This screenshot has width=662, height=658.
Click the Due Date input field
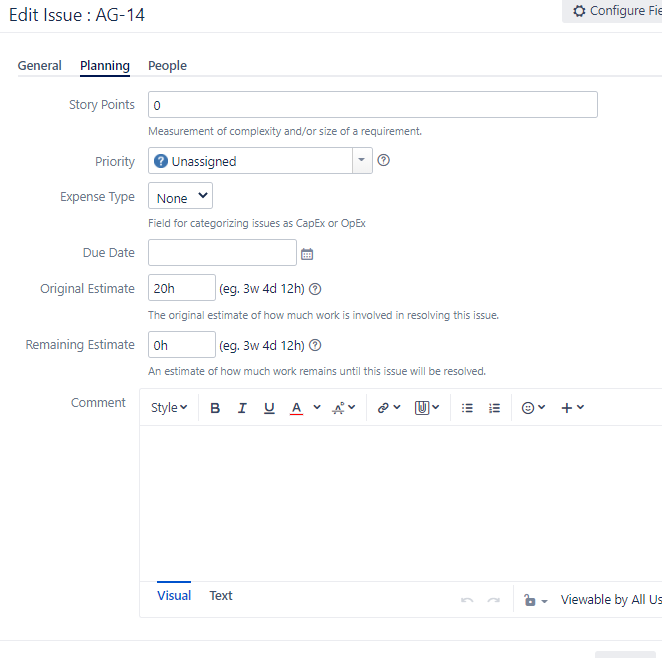pyautogui.click(x=222, y=252)
